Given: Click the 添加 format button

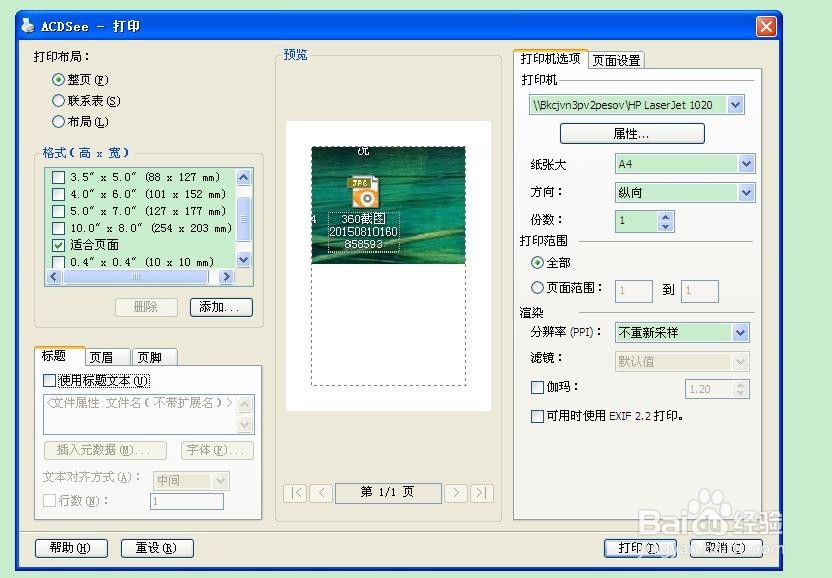Looking at the screenshot, I should [221, 307].
